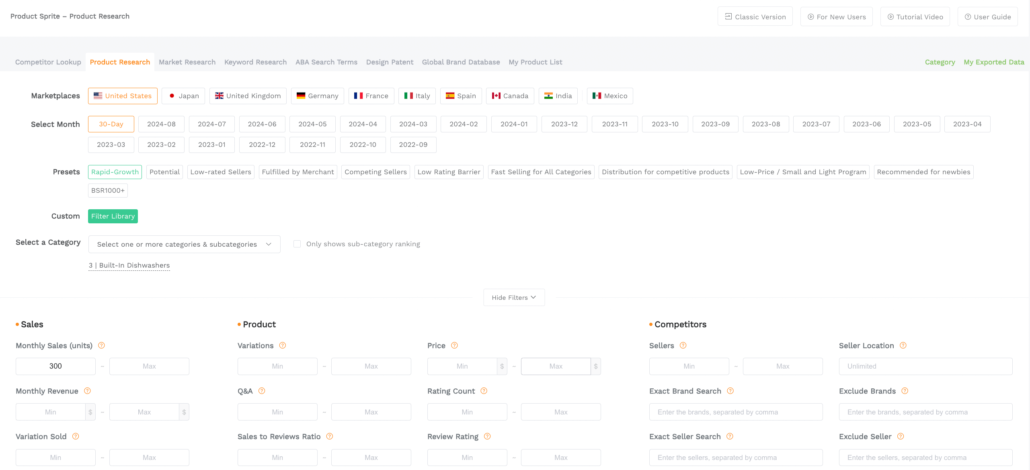Click info icon beside Seller Location
Image resolution: width=1030 pixels, height=470 pixels.
click(x=903, y=345)
